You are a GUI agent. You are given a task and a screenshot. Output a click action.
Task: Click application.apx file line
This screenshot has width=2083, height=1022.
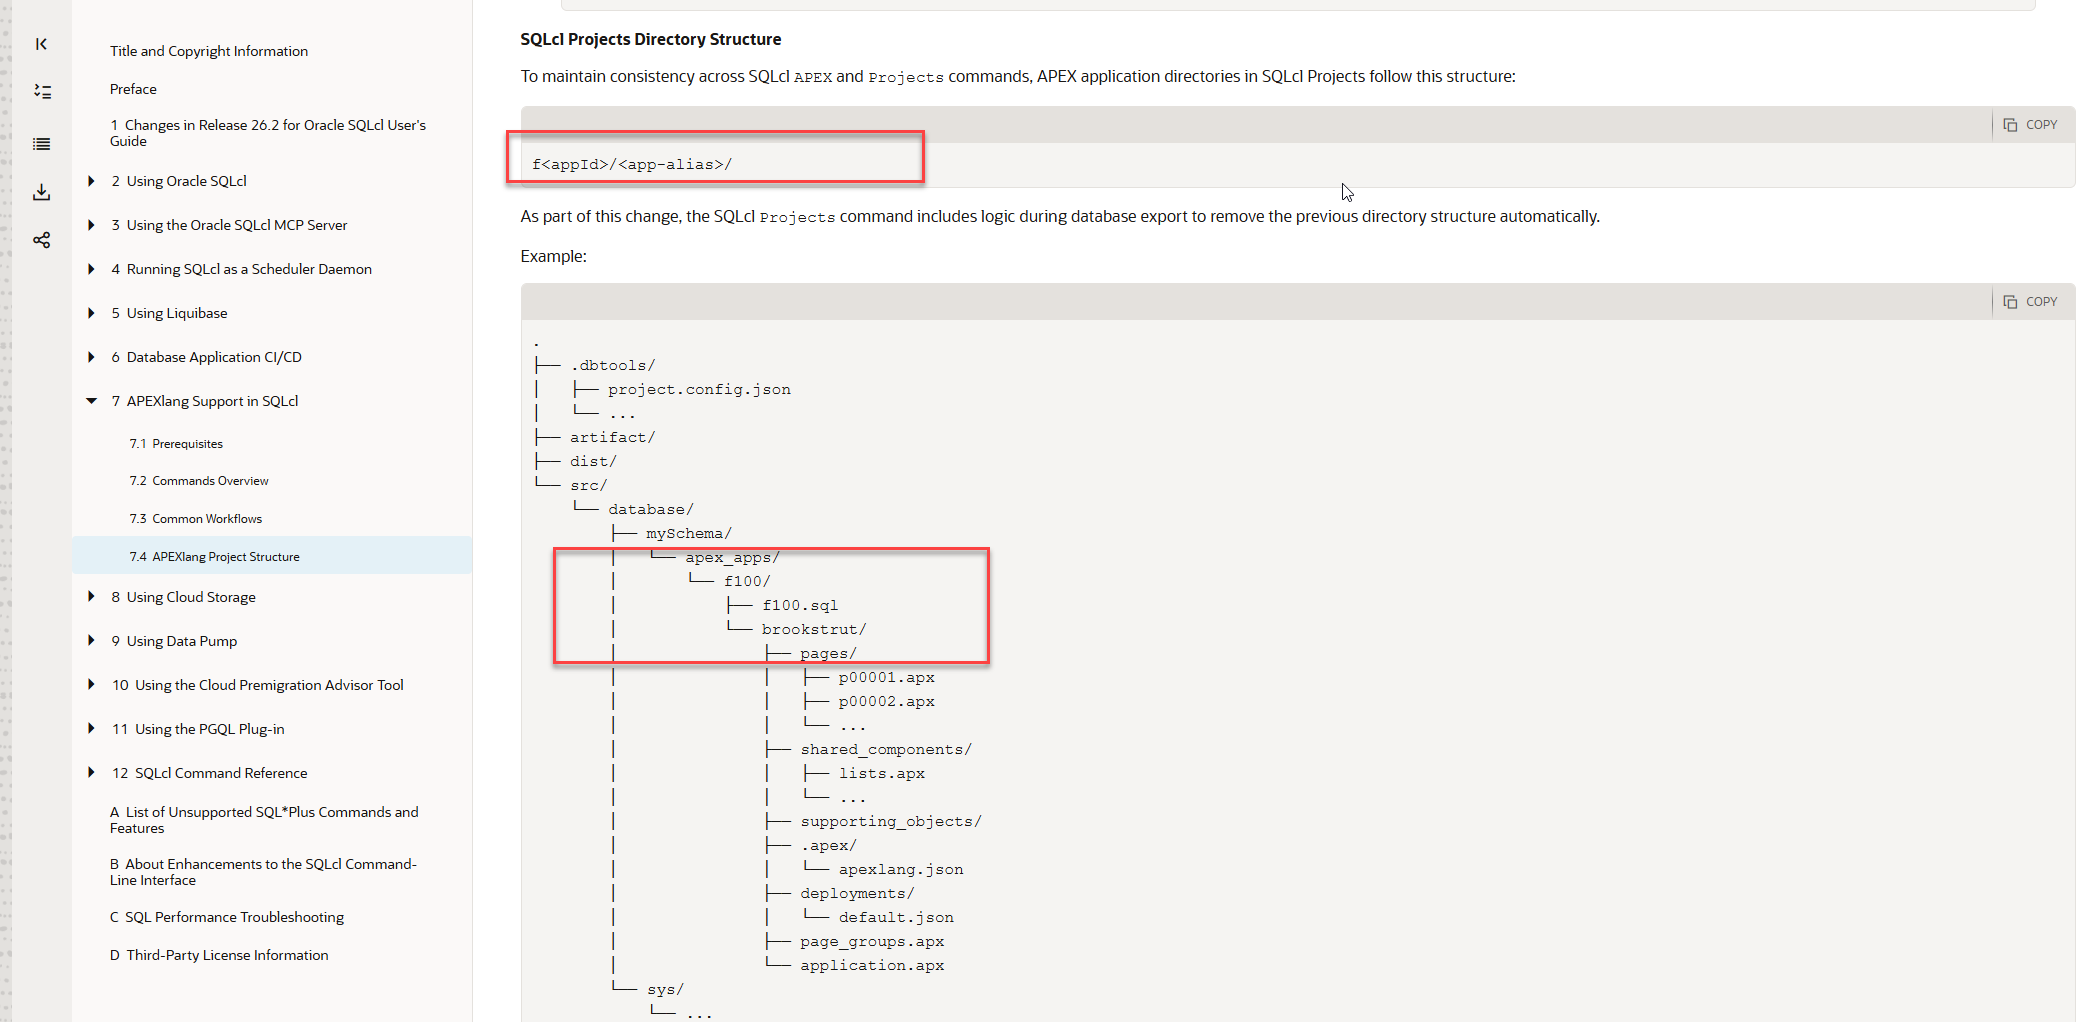tap(872, 965)
